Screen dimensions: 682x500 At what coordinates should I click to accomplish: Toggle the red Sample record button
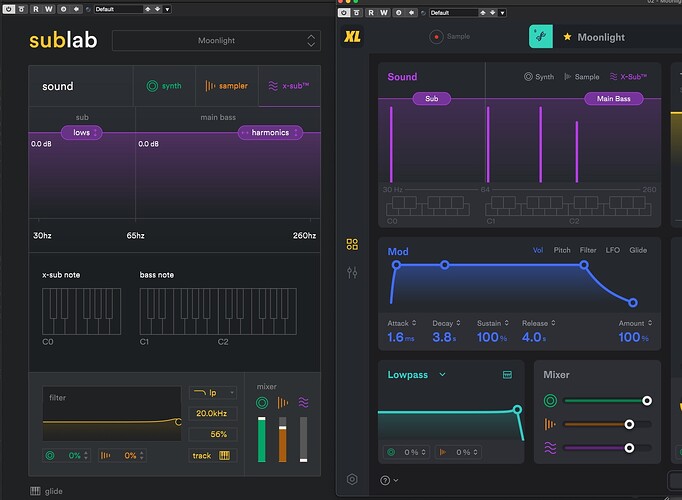(x=436, y=37)
